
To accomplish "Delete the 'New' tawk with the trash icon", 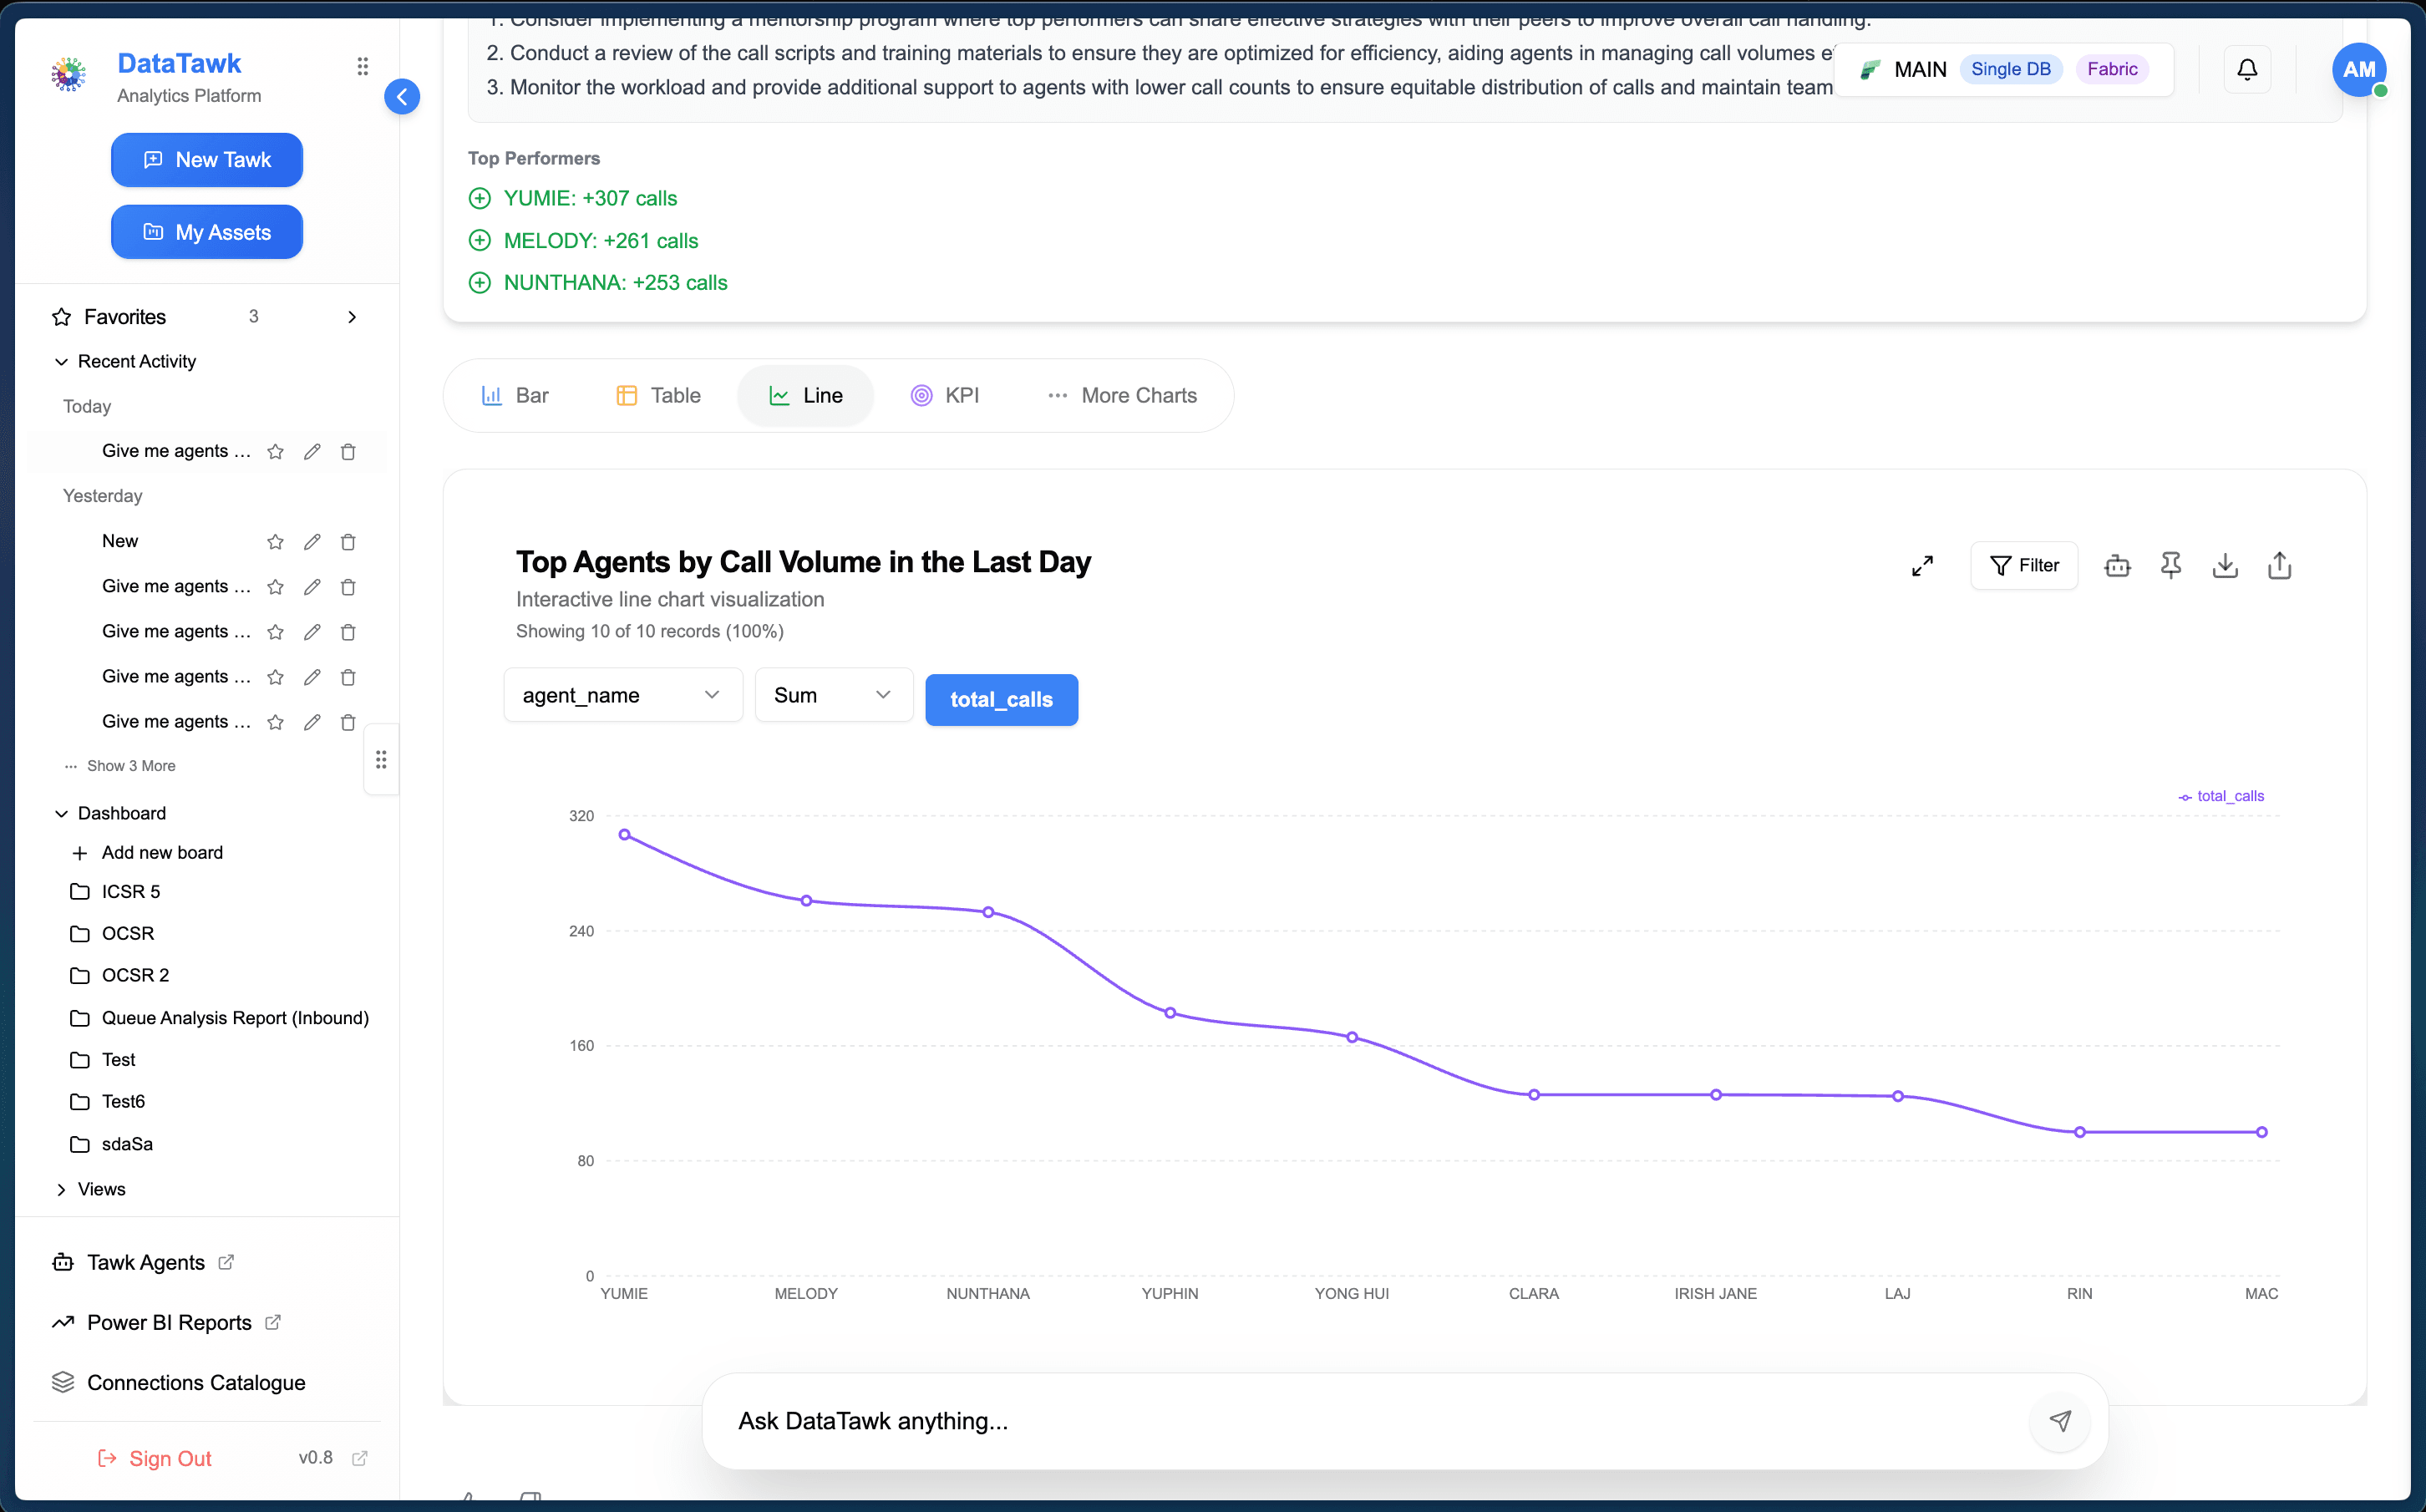I will [x=348, y=541].
